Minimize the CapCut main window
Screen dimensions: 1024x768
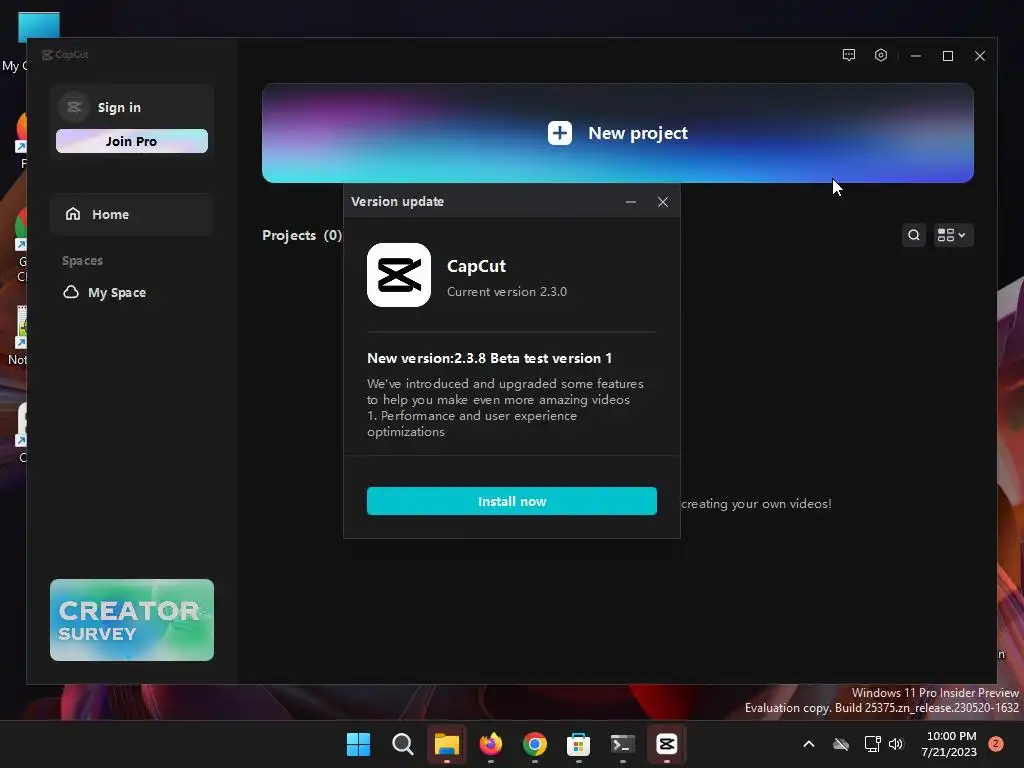point(916,56)
